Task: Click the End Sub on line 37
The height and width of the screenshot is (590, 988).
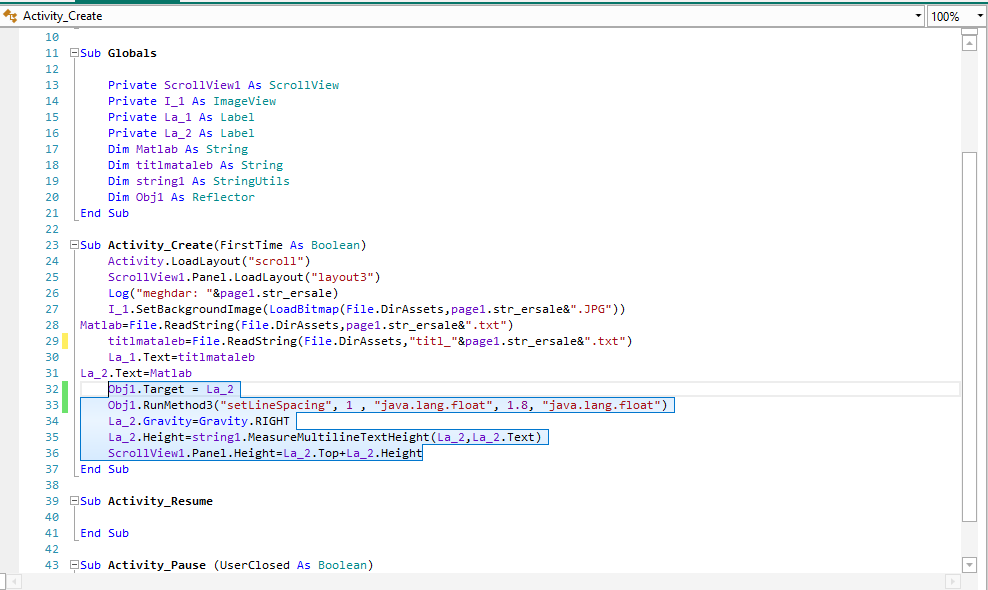Action: click(104, 469)
